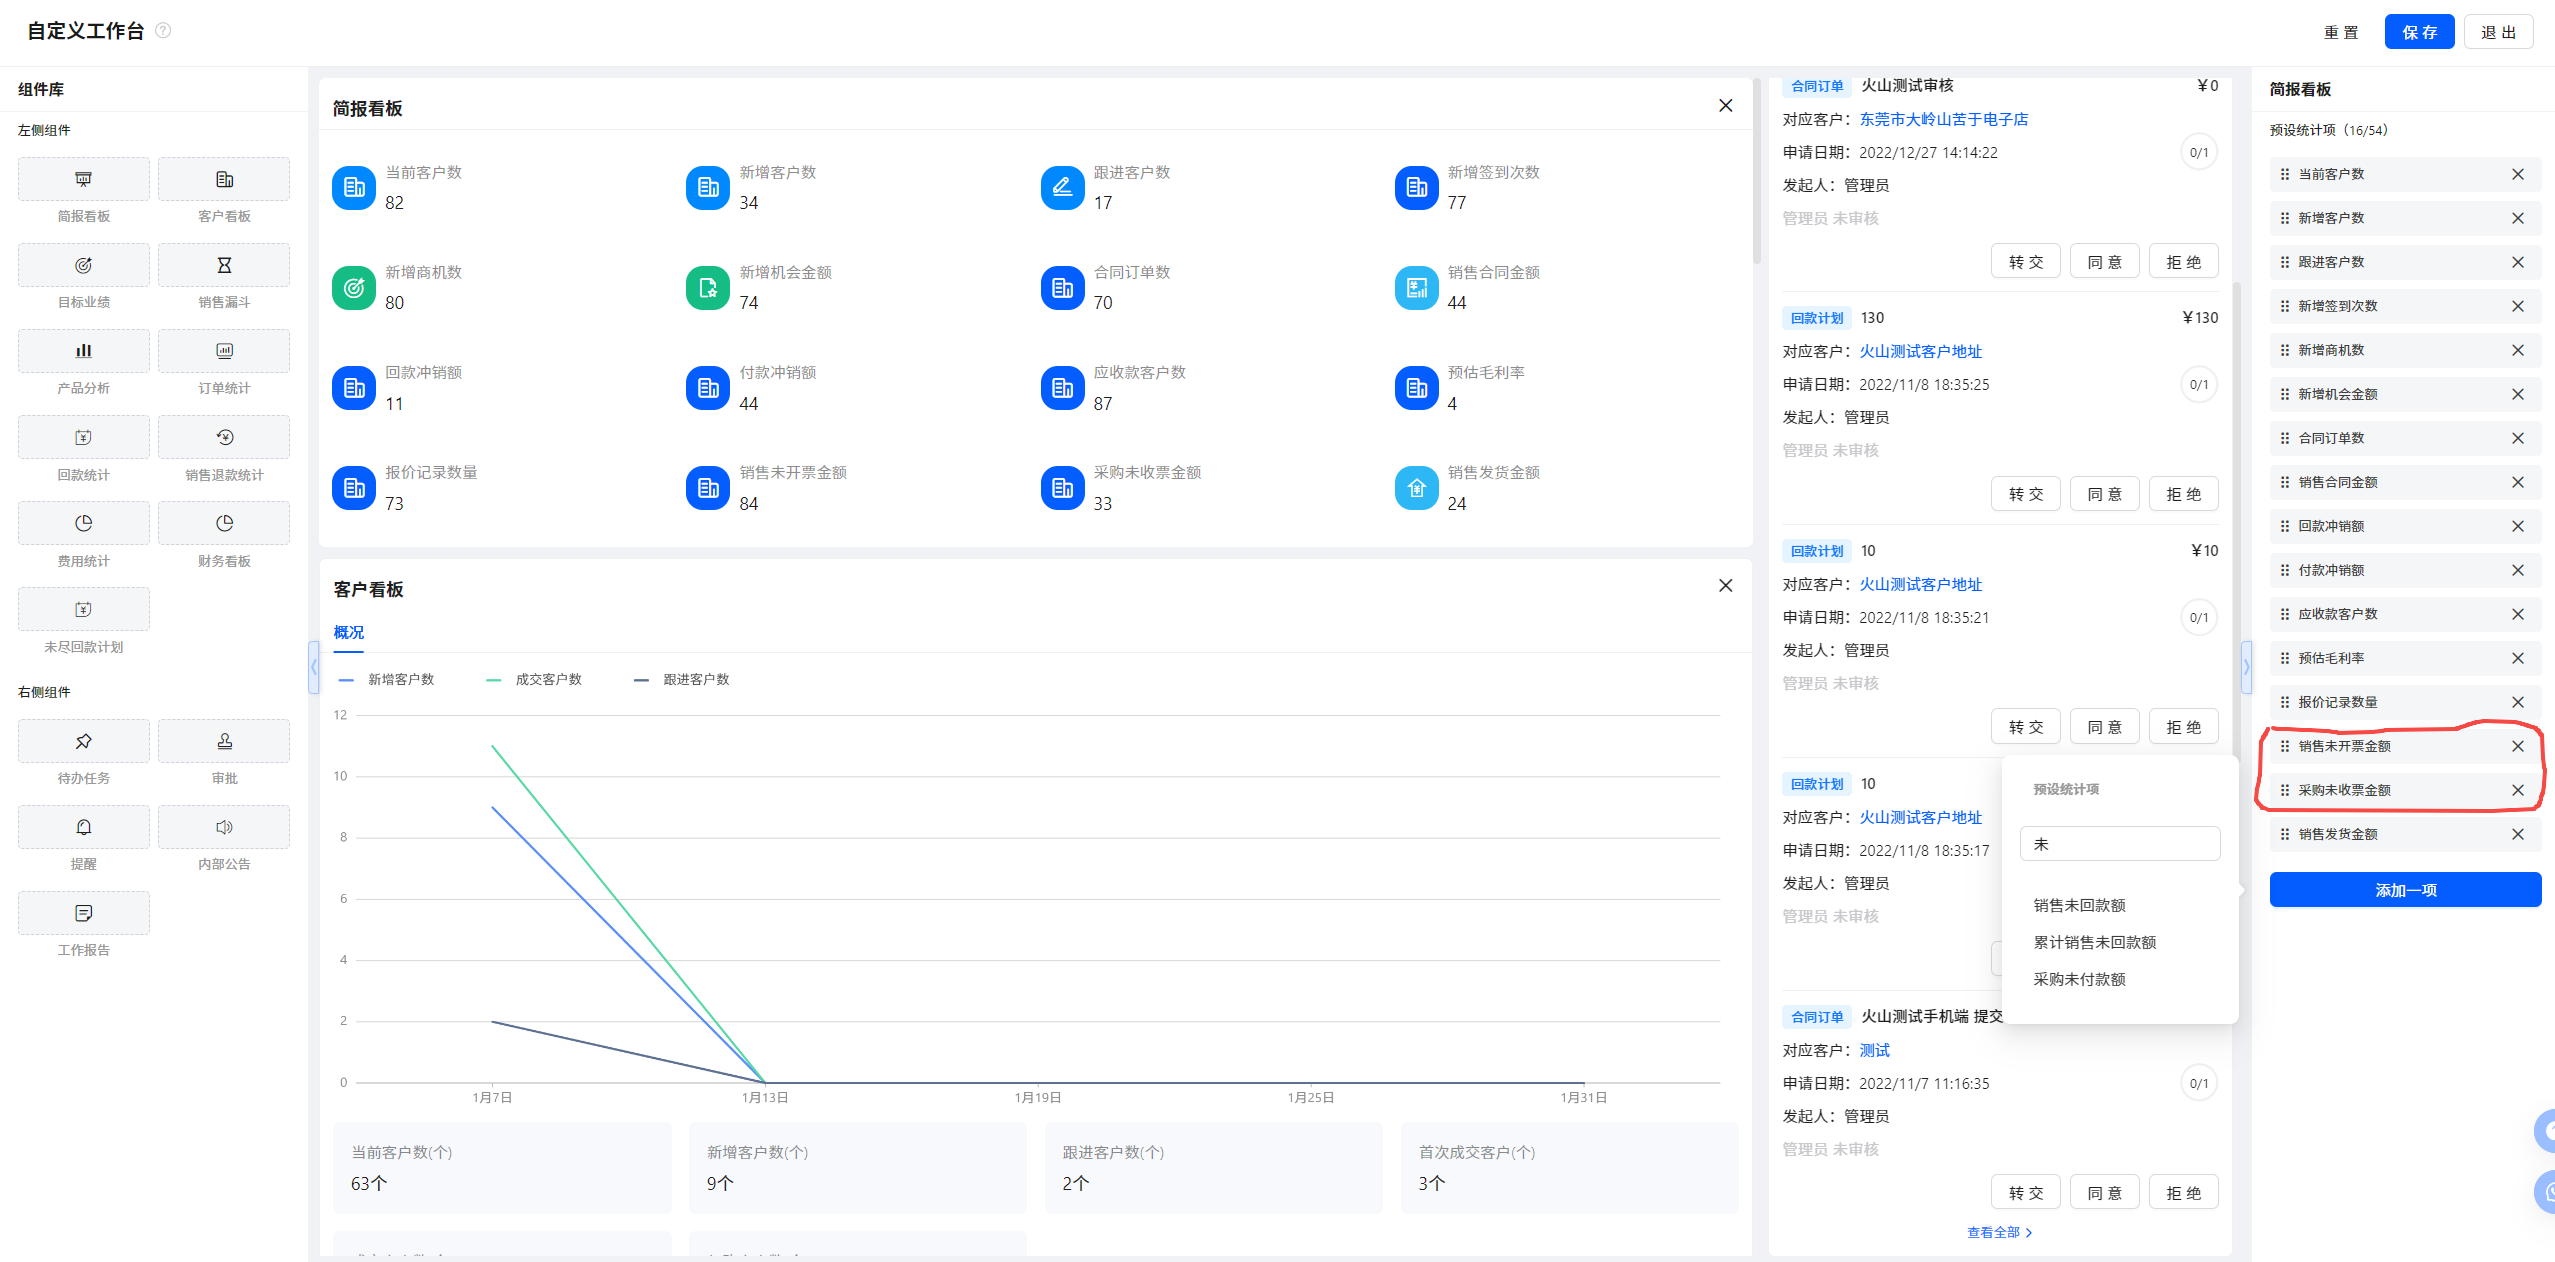Image resolution: width=2555 pixels, height=1262 pixels.
Task: Click the 添加一项 button
Action: (x=2404, y=890)
